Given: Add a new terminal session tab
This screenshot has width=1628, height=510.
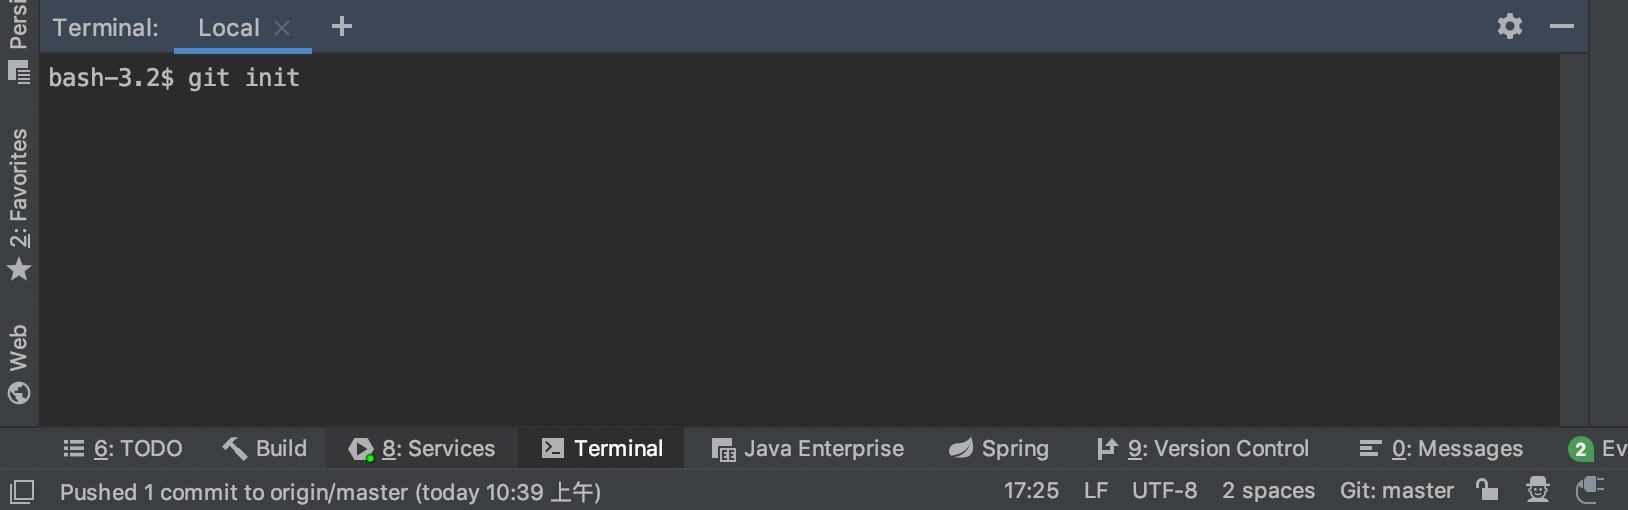Looking at the screenshot, I should [x=342, y=27].
